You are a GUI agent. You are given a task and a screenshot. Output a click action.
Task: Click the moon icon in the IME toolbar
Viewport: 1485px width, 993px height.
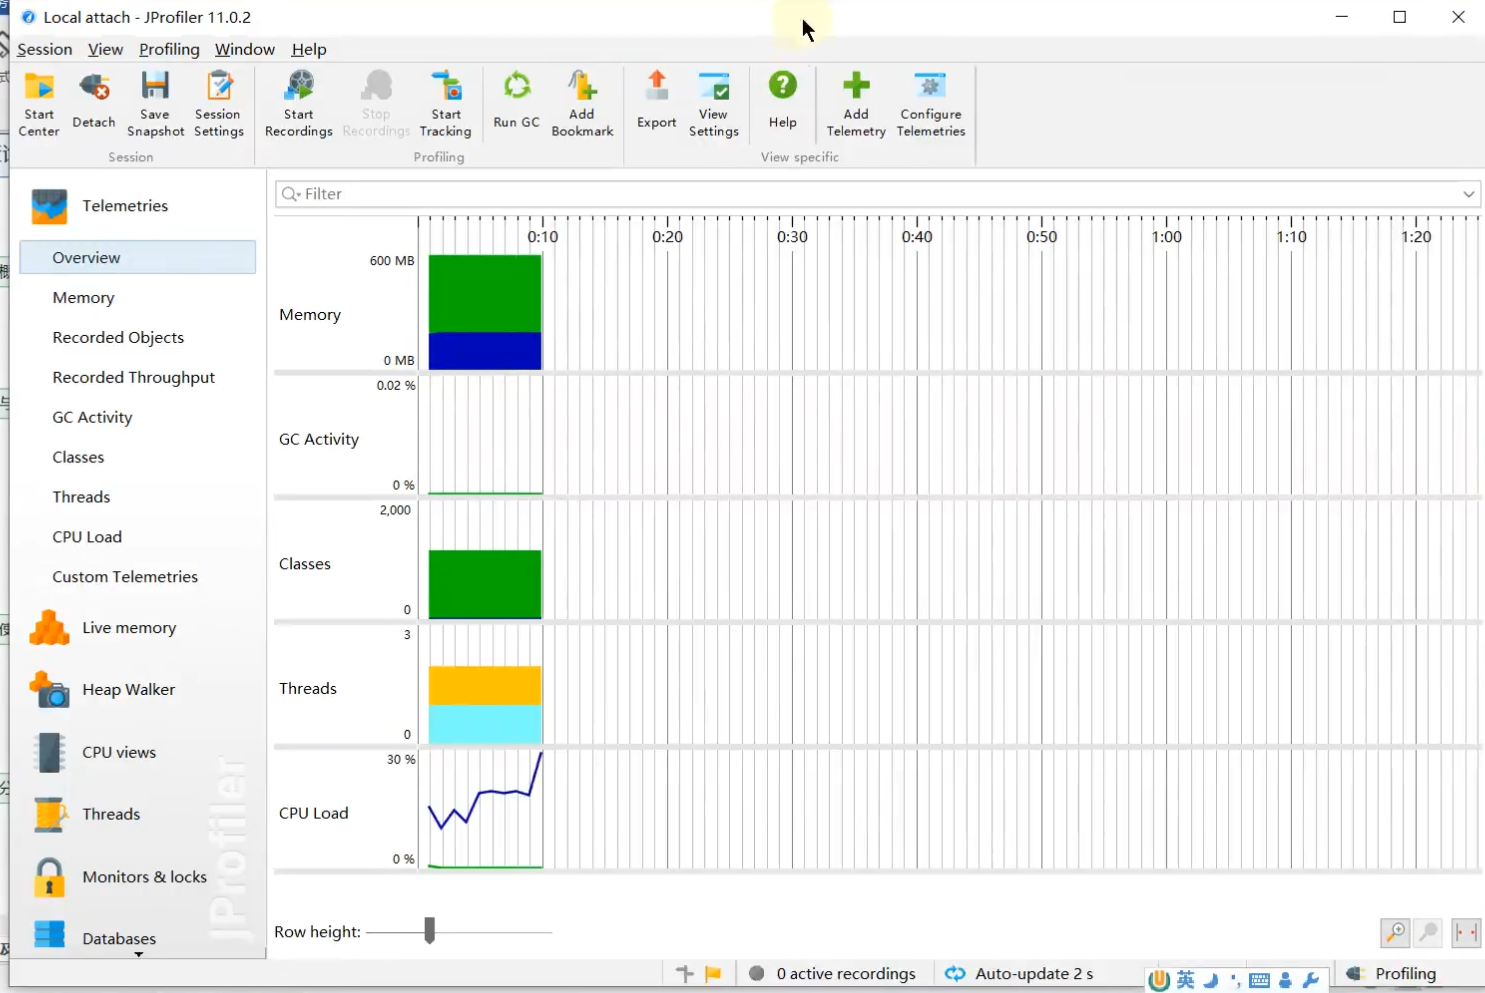click(x=1211, y=981)
